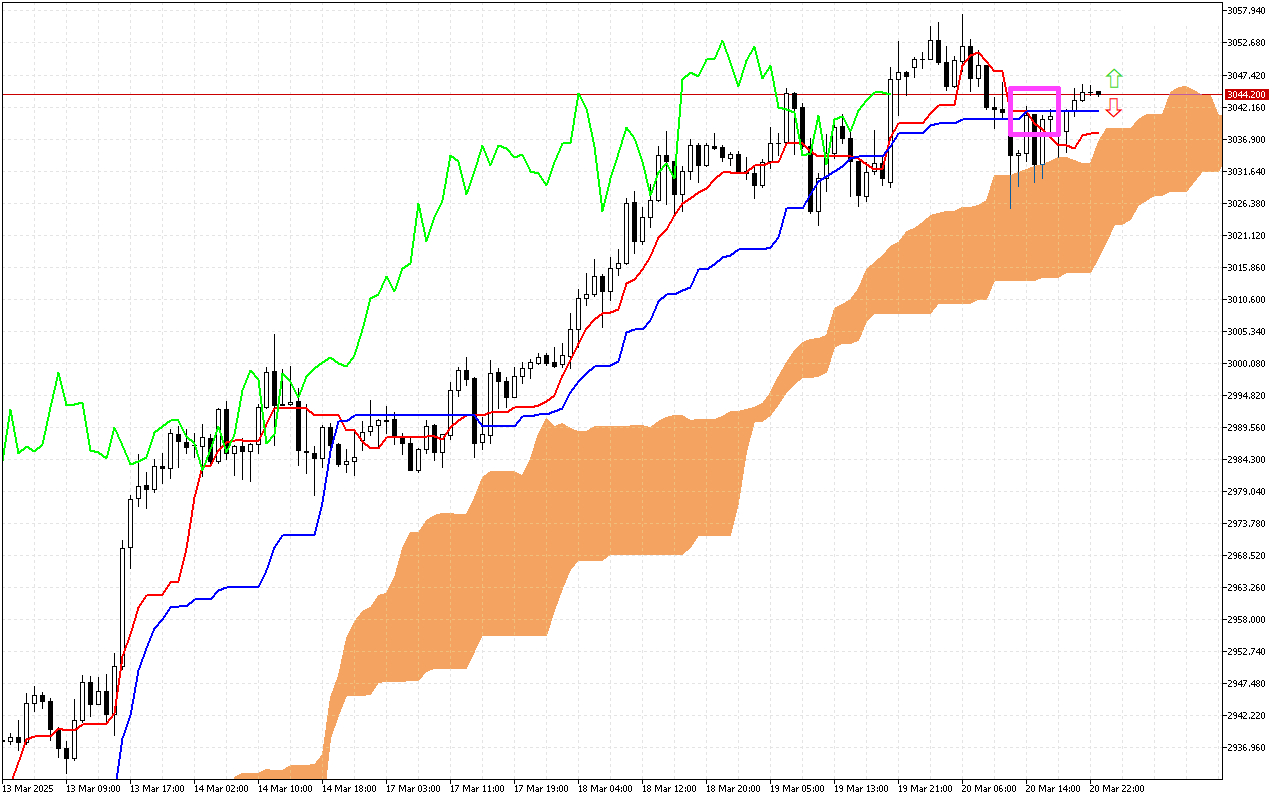Select the 2963.260 axis value
This screenshot has width=1280, height=800.
pos(1247,587)
